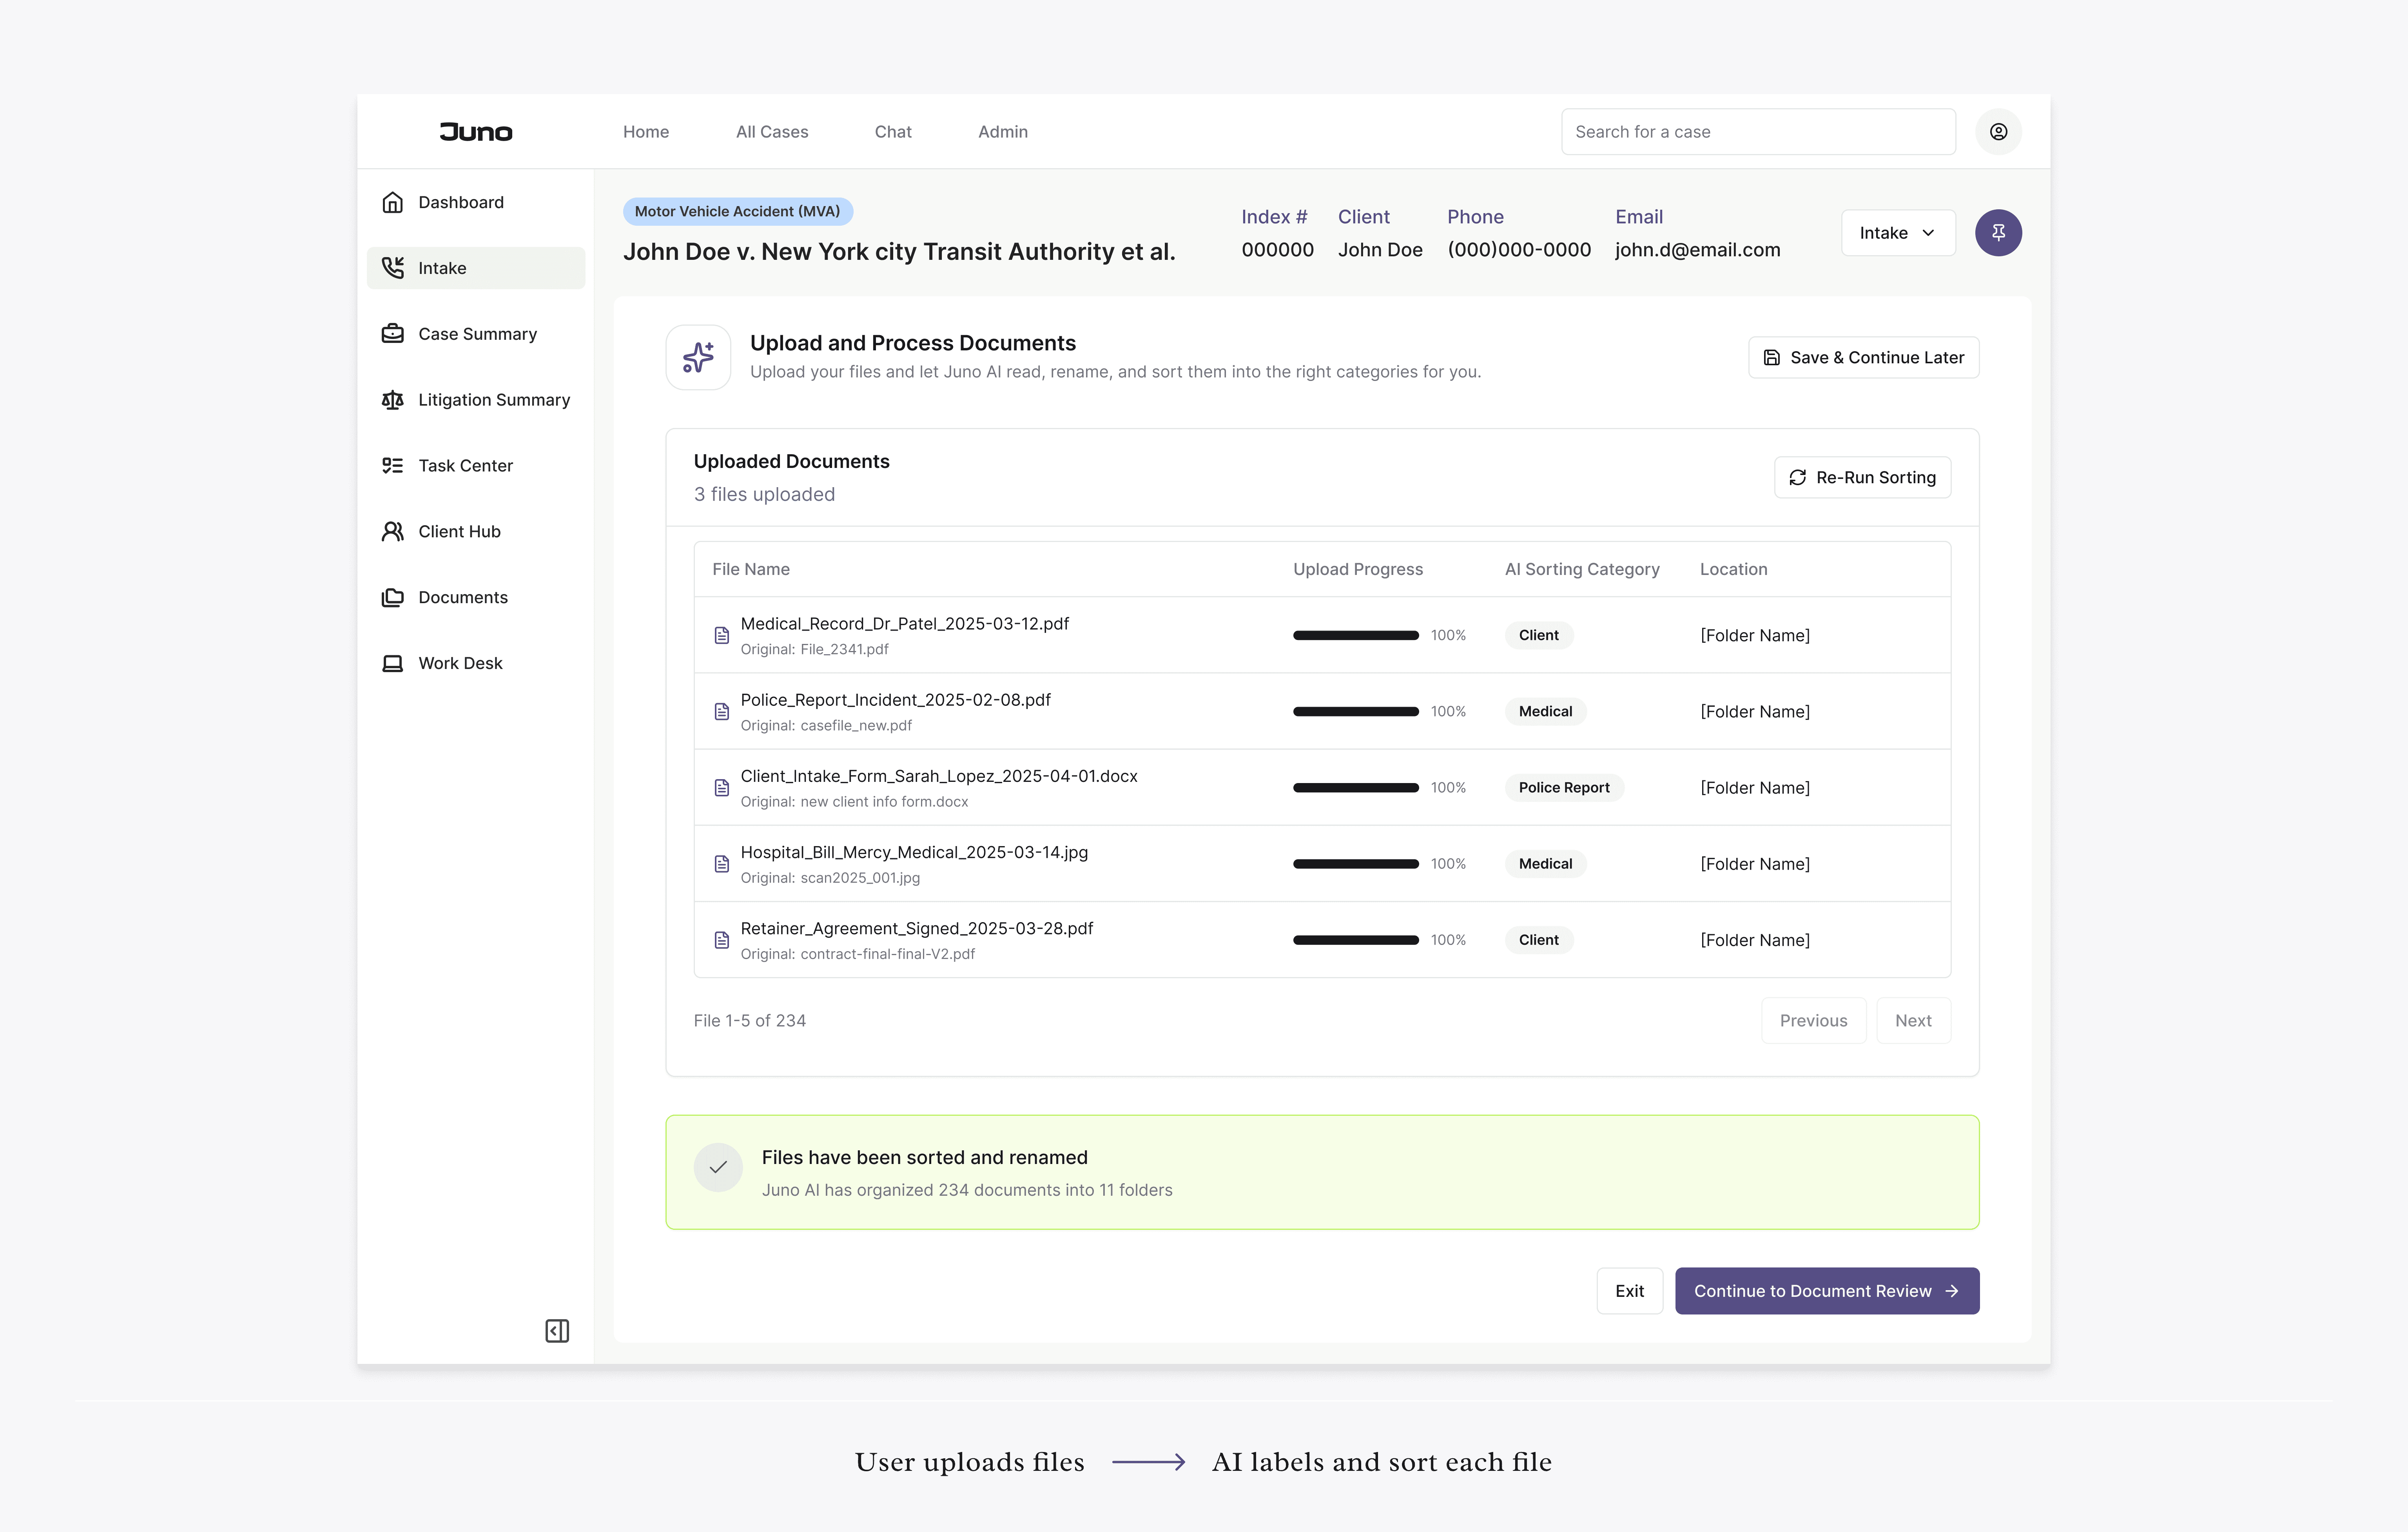Open the Chat nav tab
Image resolution: width=2408 pixels, height=1532 pixels.
(892, 132)
